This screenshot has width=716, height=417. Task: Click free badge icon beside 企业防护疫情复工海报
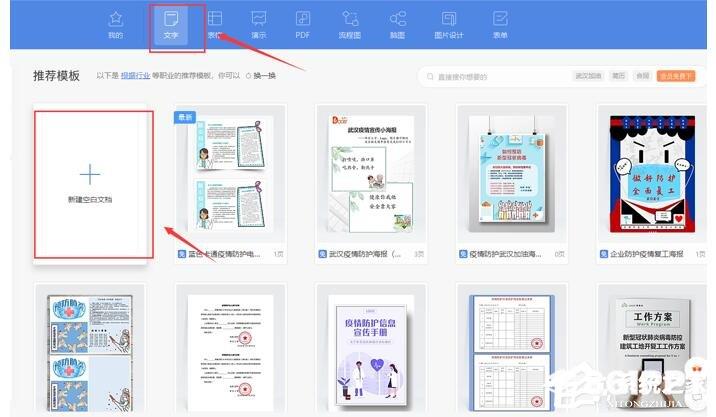tap(604, 254)
